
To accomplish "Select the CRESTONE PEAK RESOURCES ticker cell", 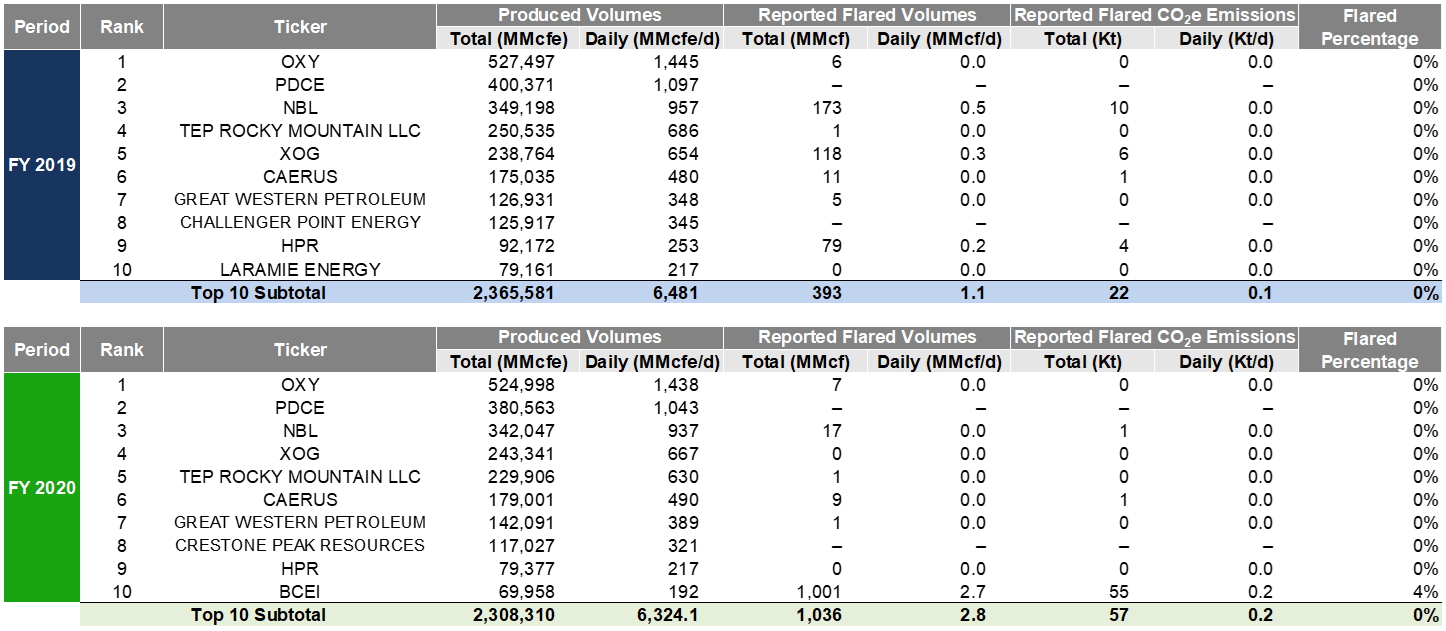I will [x=300, y=545].
